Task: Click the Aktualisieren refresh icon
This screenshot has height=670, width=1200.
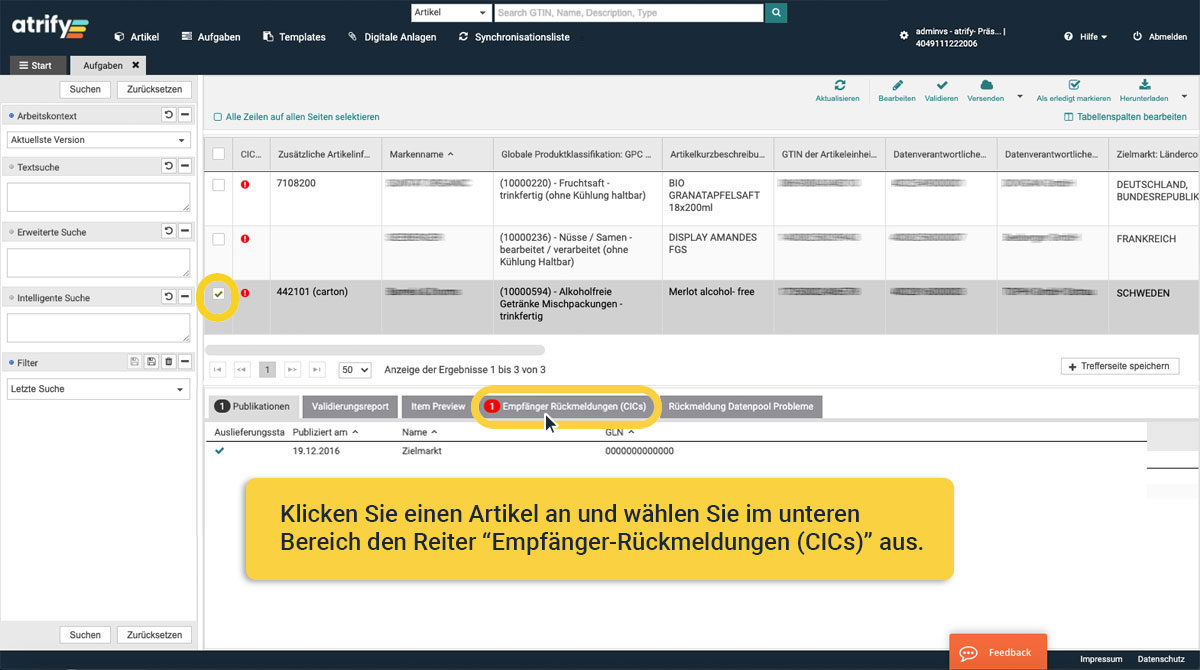Action: point(838,86)
